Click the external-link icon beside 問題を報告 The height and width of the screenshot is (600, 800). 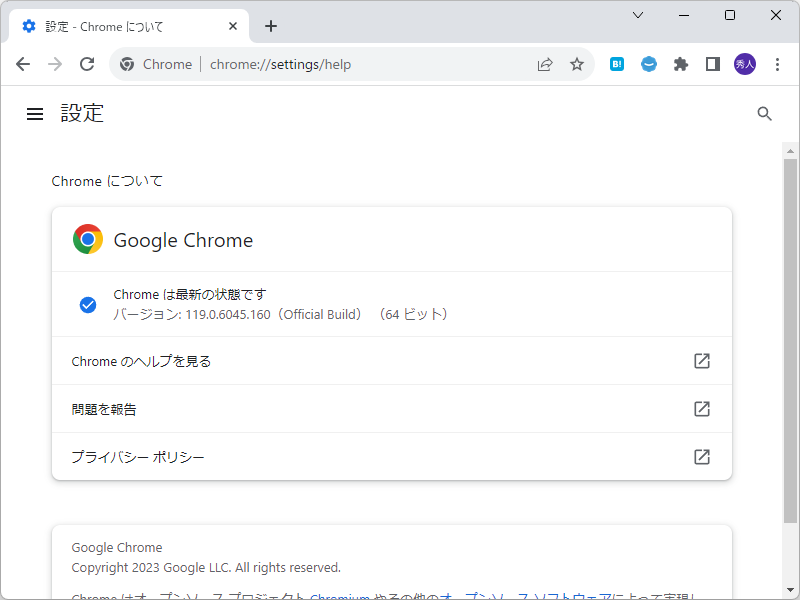(701, 409)
